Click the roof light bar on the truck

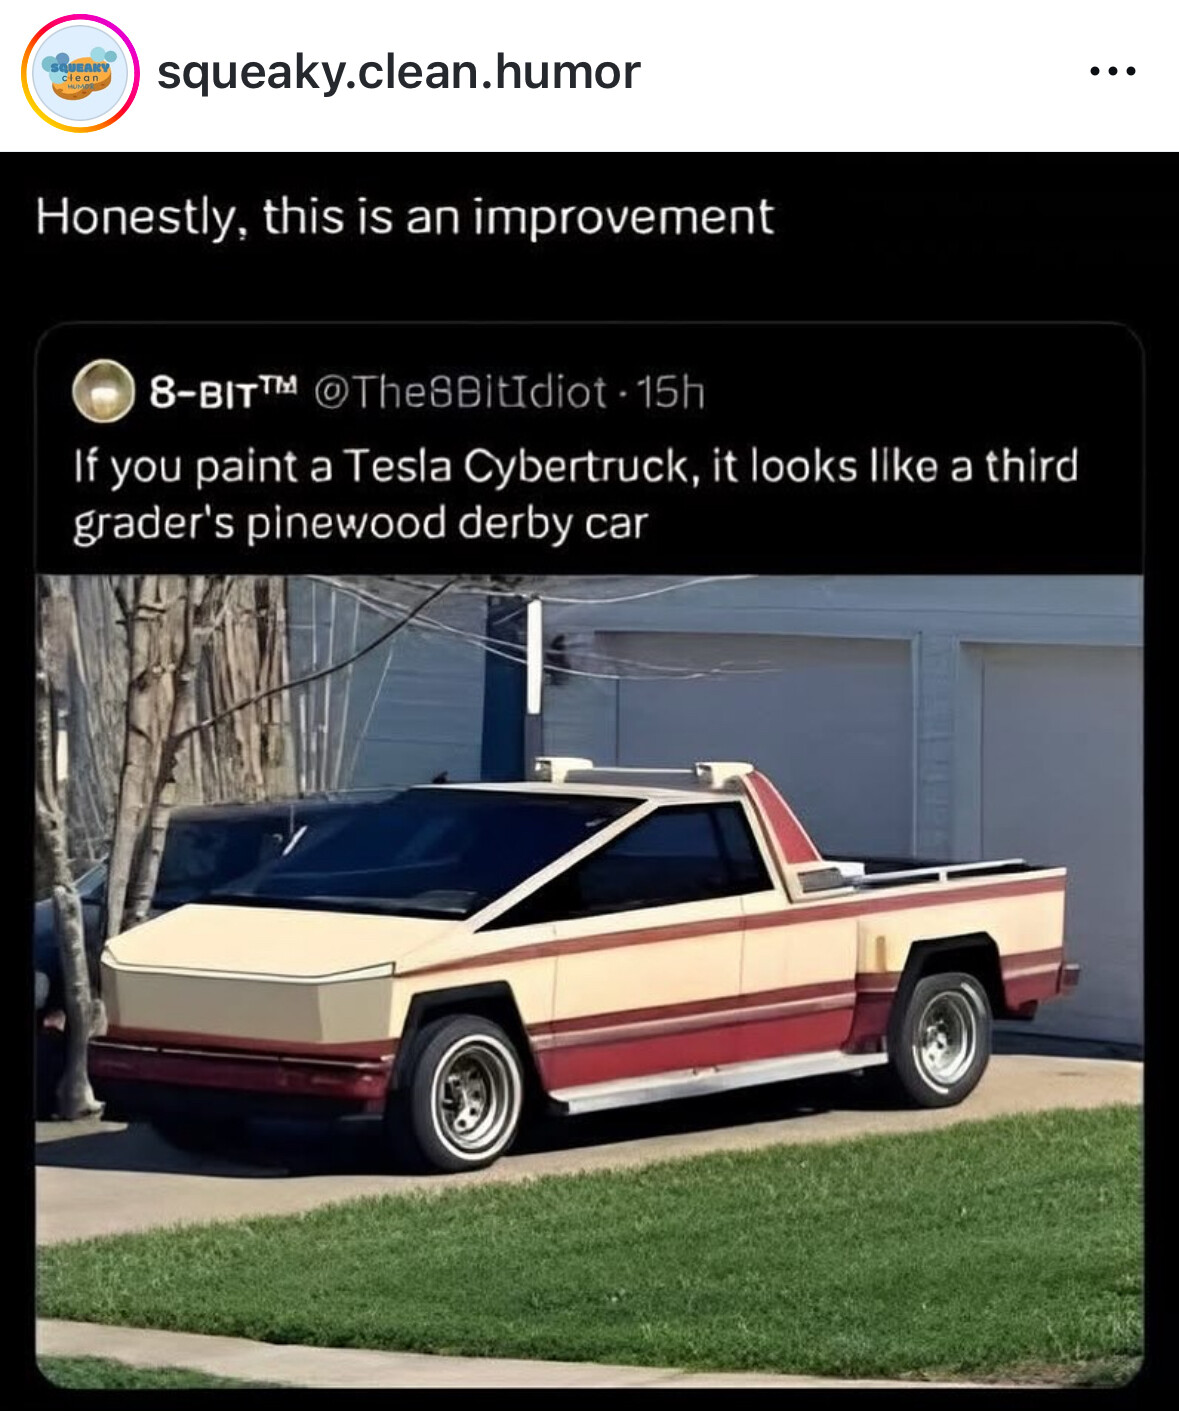click(643, 772)
